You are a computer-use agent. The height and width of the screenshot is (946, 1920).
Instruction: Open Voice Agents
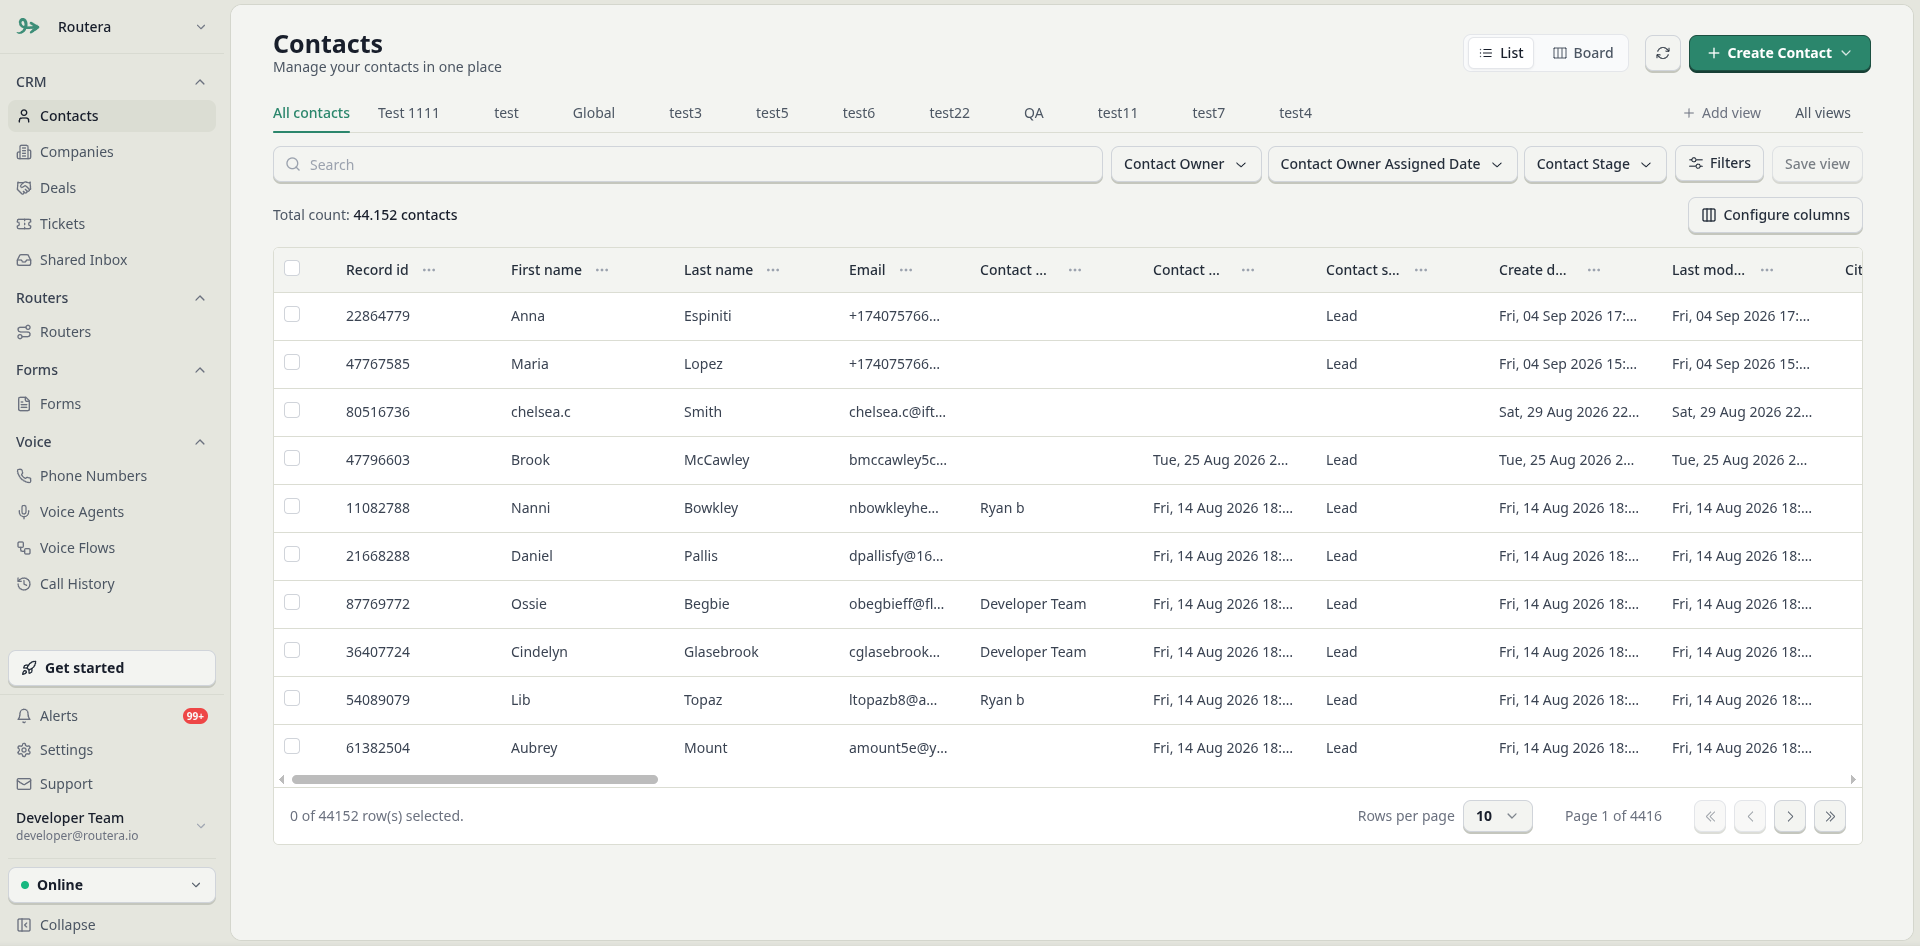pyautogui.click(x=112, y=512)
